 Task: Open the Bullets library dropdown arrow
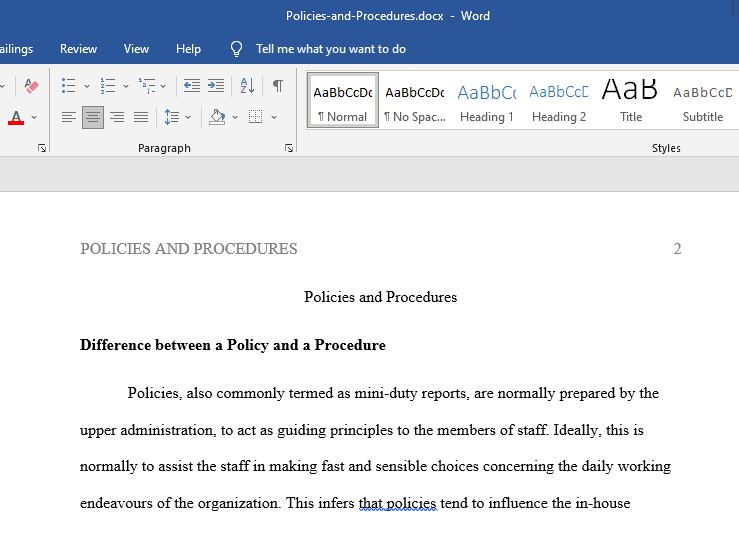tap(87, 86)
